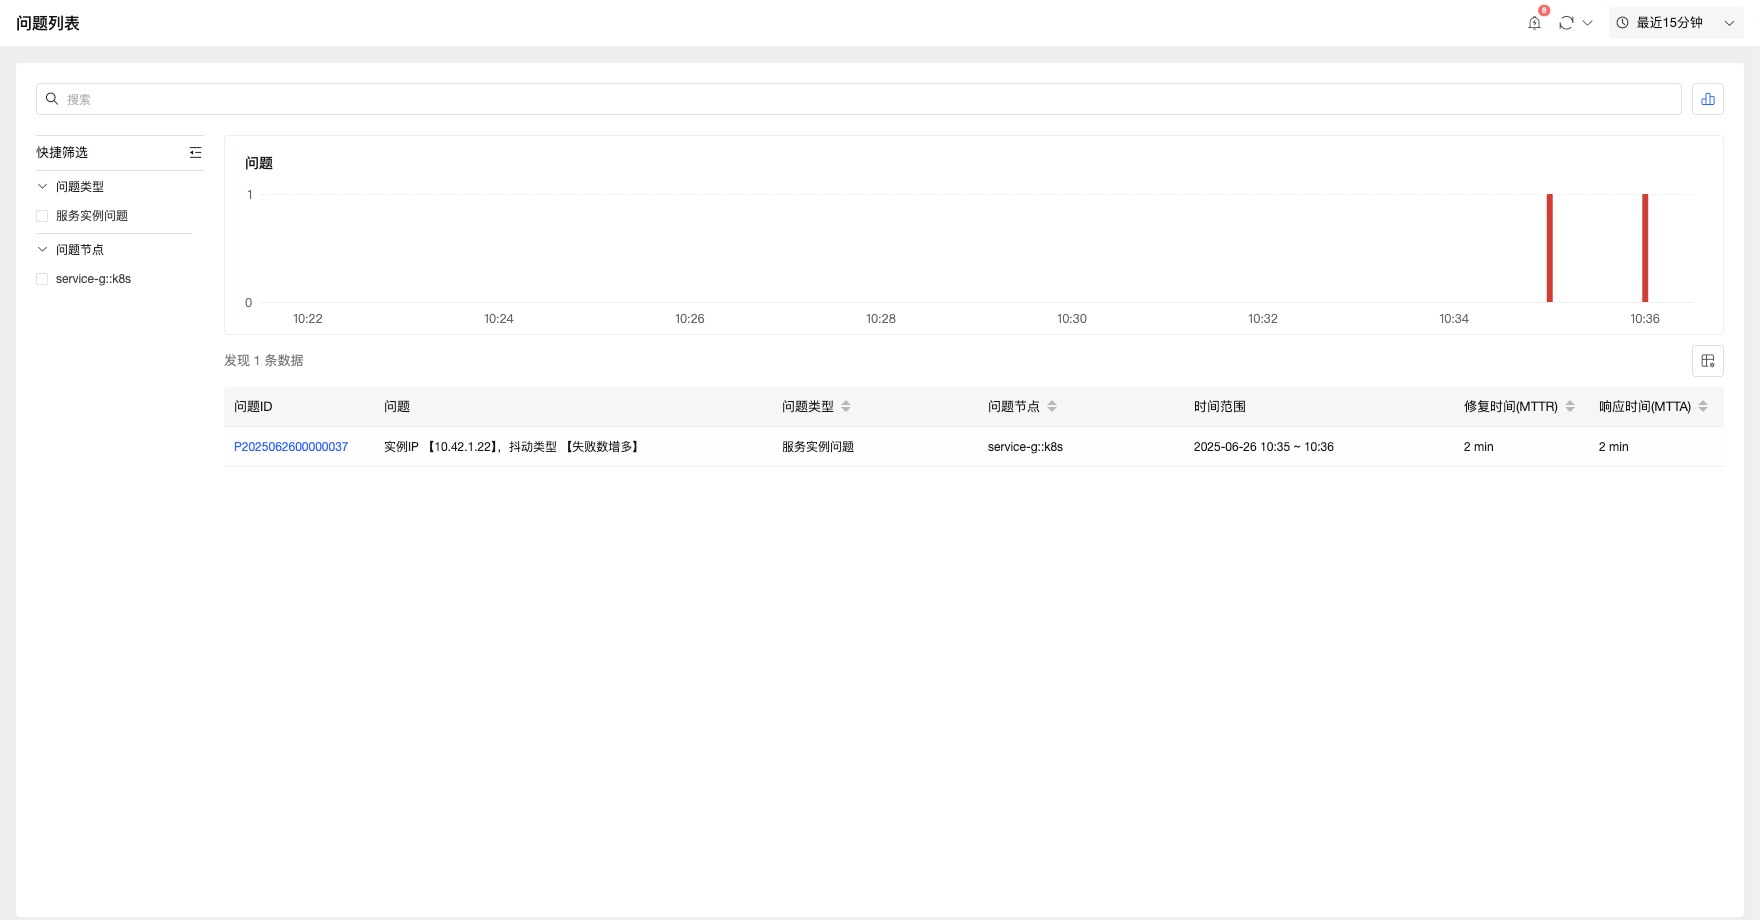Open the alert notifications bell
This screenshot has width=1760, height=920.
tap(1534, 23)
